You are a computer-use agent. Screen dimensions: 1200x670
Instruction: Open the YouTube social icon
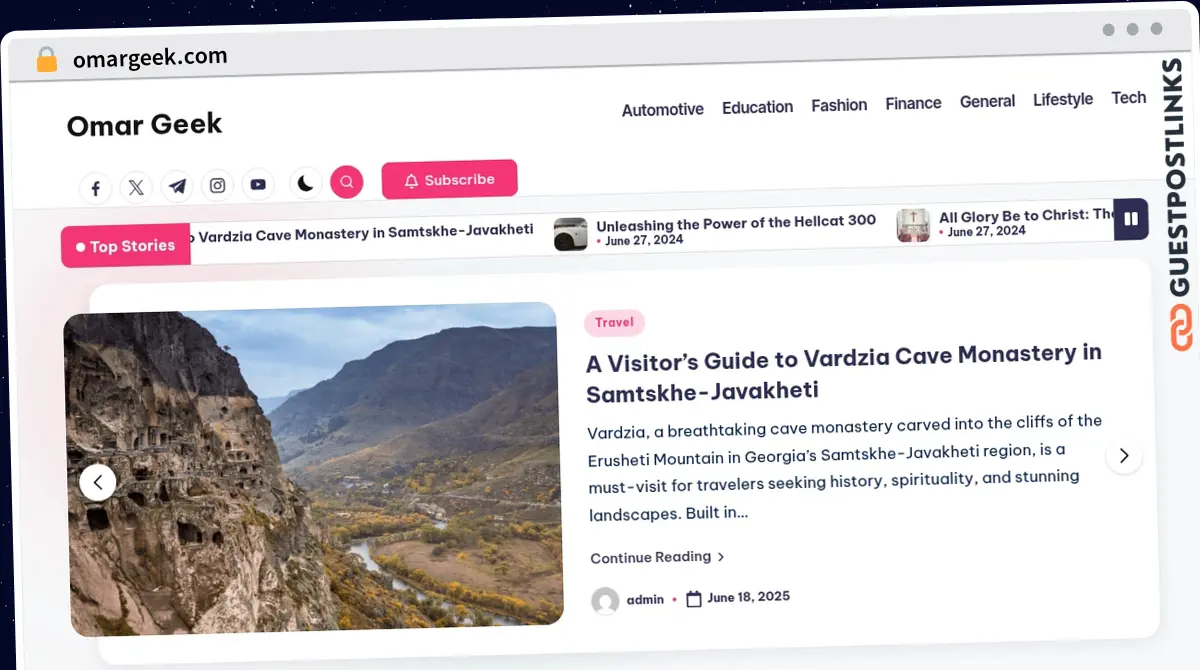point(258,184)
